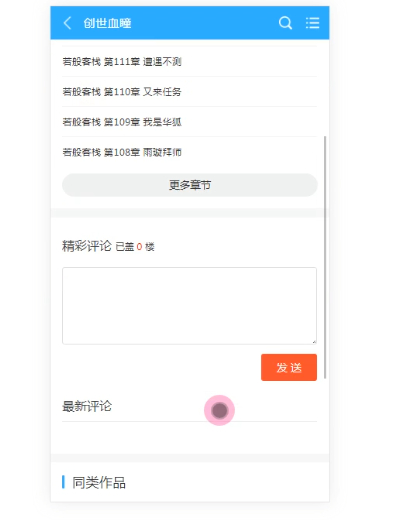
Task: Click the 精彩评论 heading text
Action: click(87, 246)
